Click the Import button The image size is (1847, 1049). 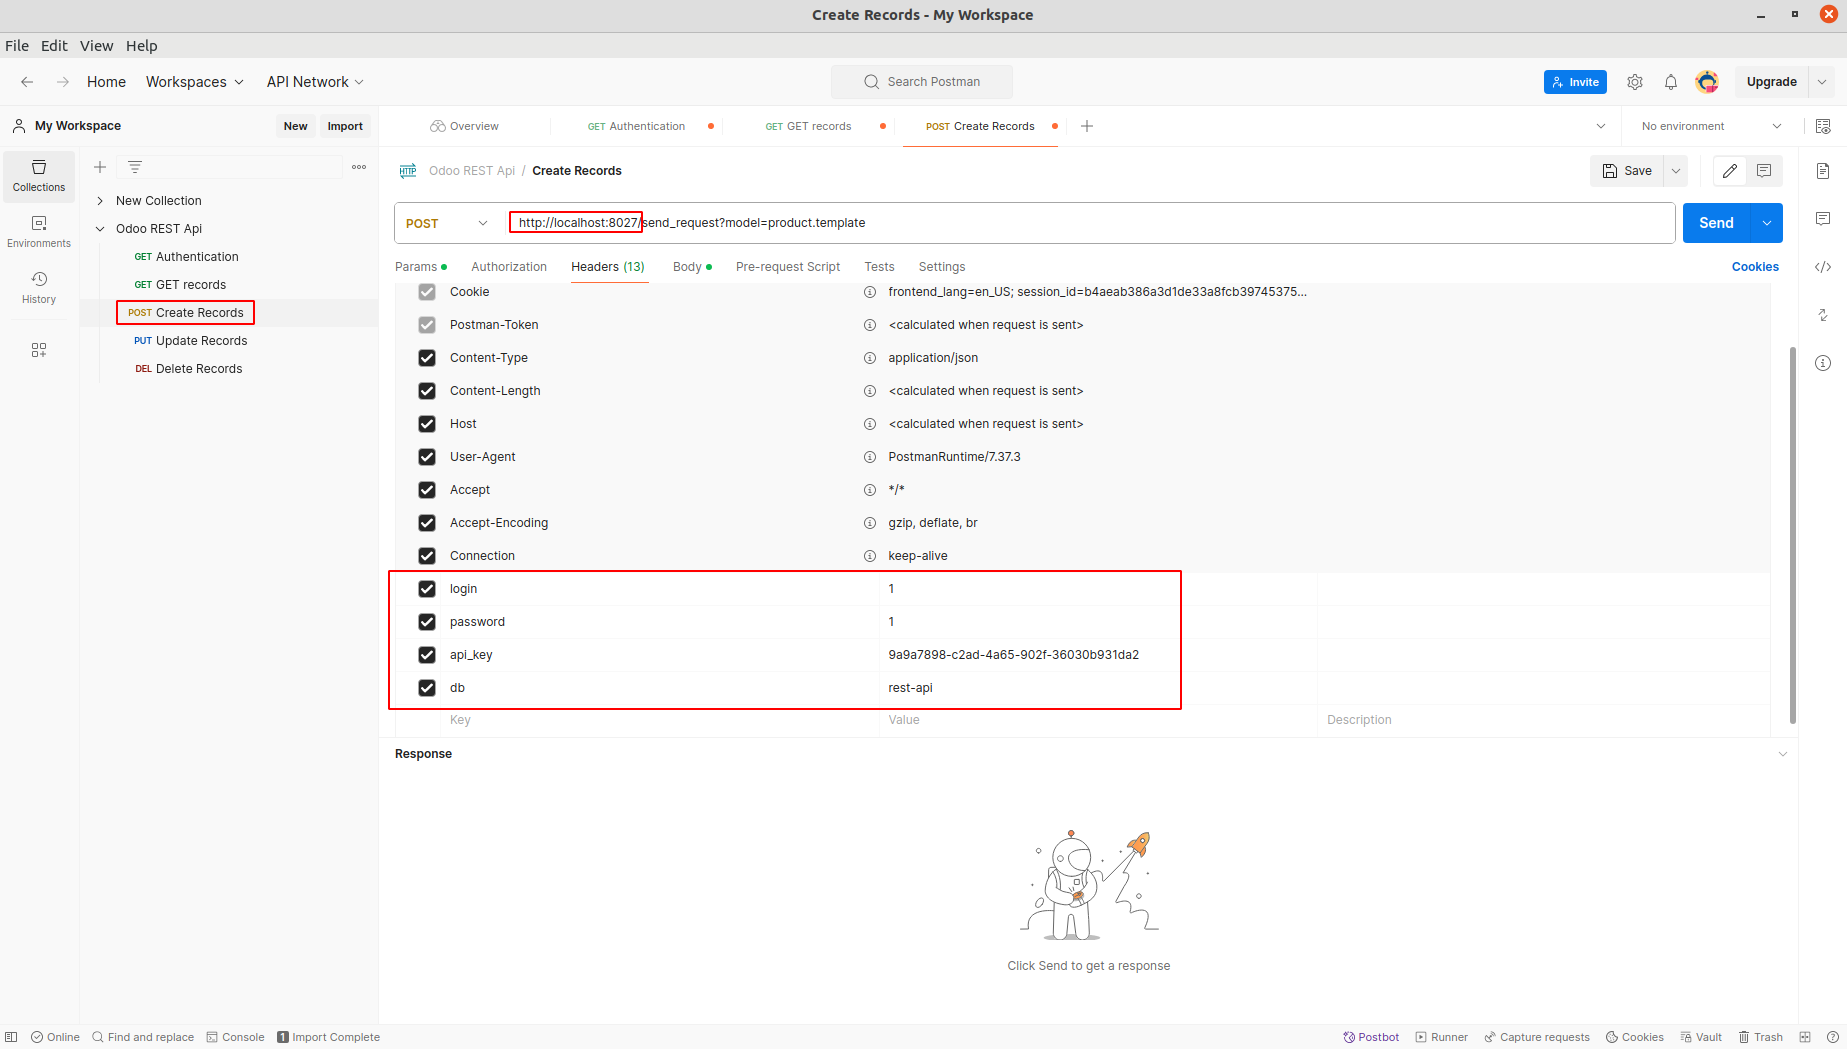point(345,126)
